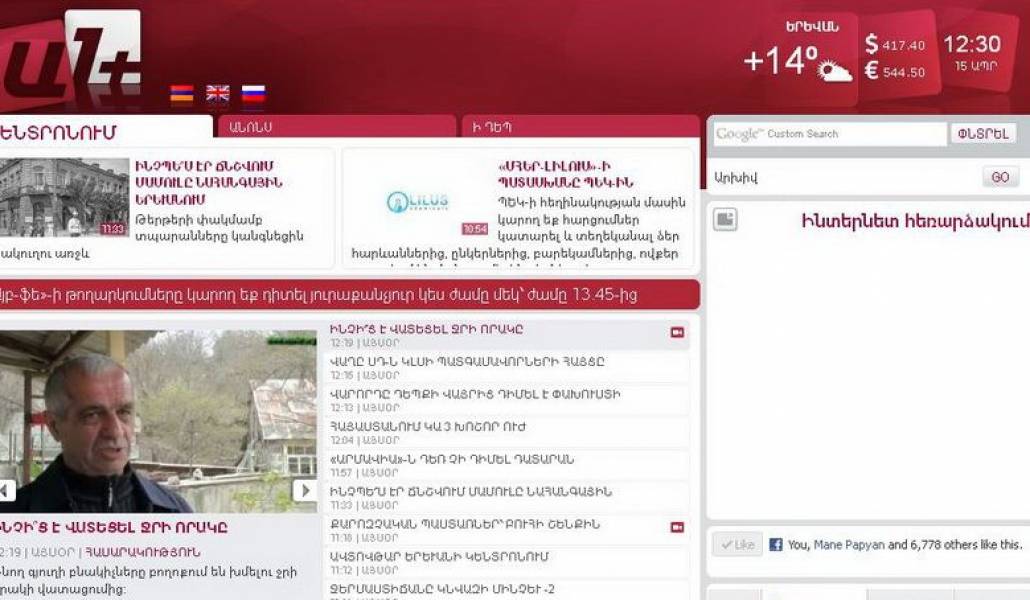Advance the slideshow with the right arrow
Screen dimensions: 1030x600
point(304,490)
